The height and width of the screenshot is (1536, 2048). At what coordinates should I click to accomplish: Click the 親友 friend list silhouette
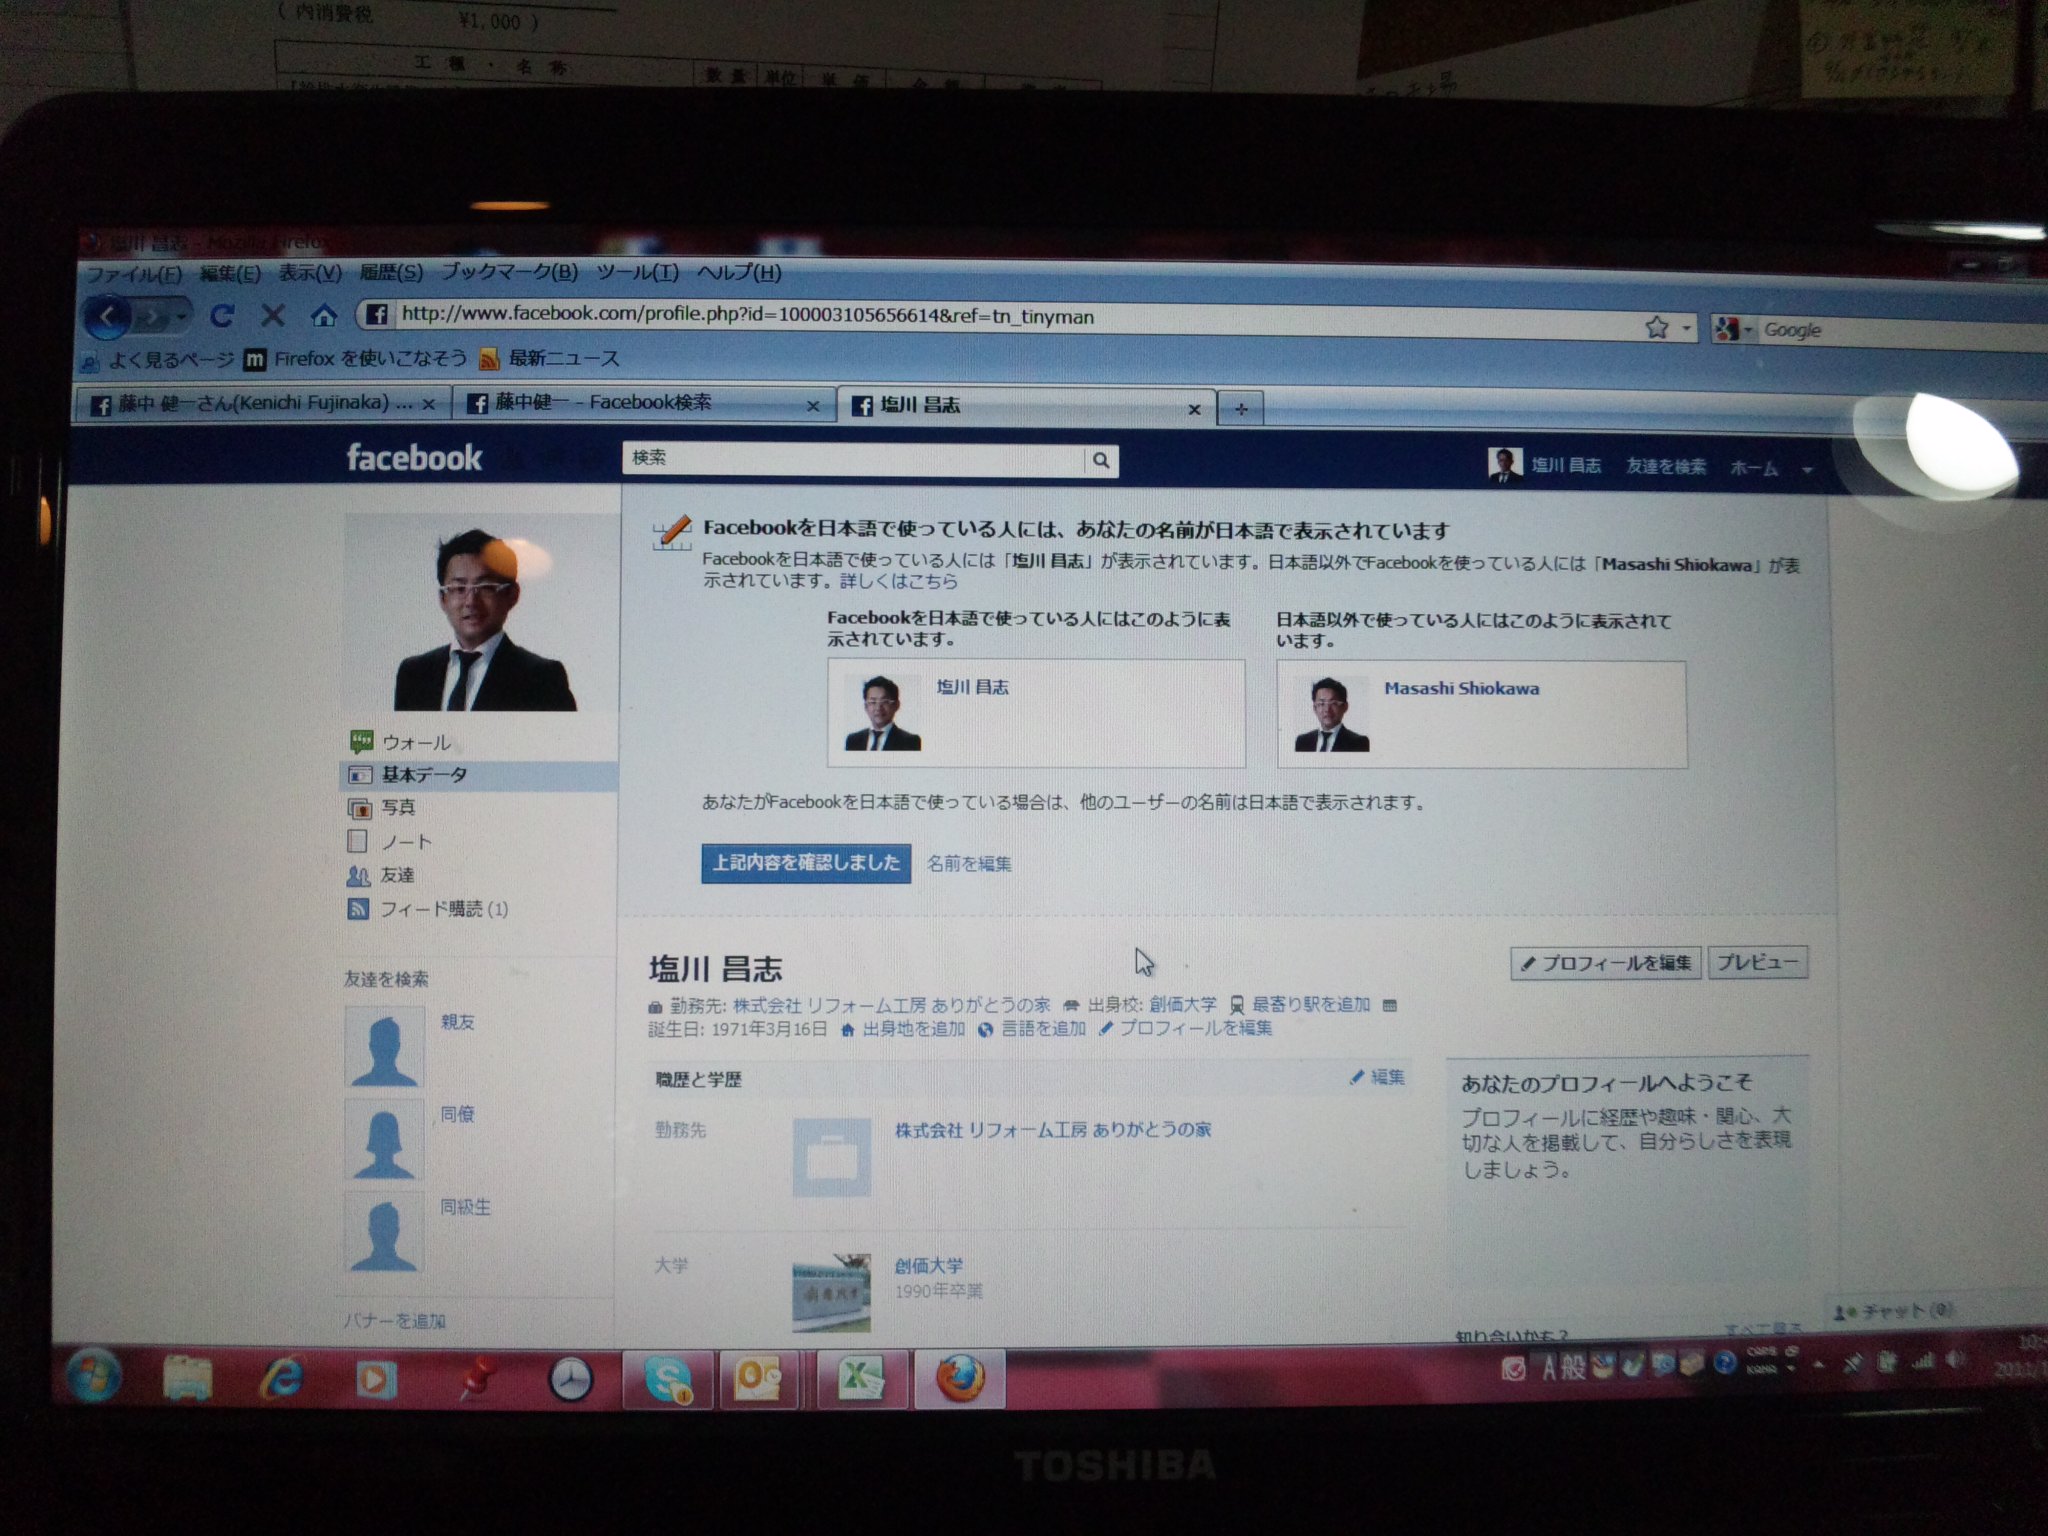click(384, 1047)
